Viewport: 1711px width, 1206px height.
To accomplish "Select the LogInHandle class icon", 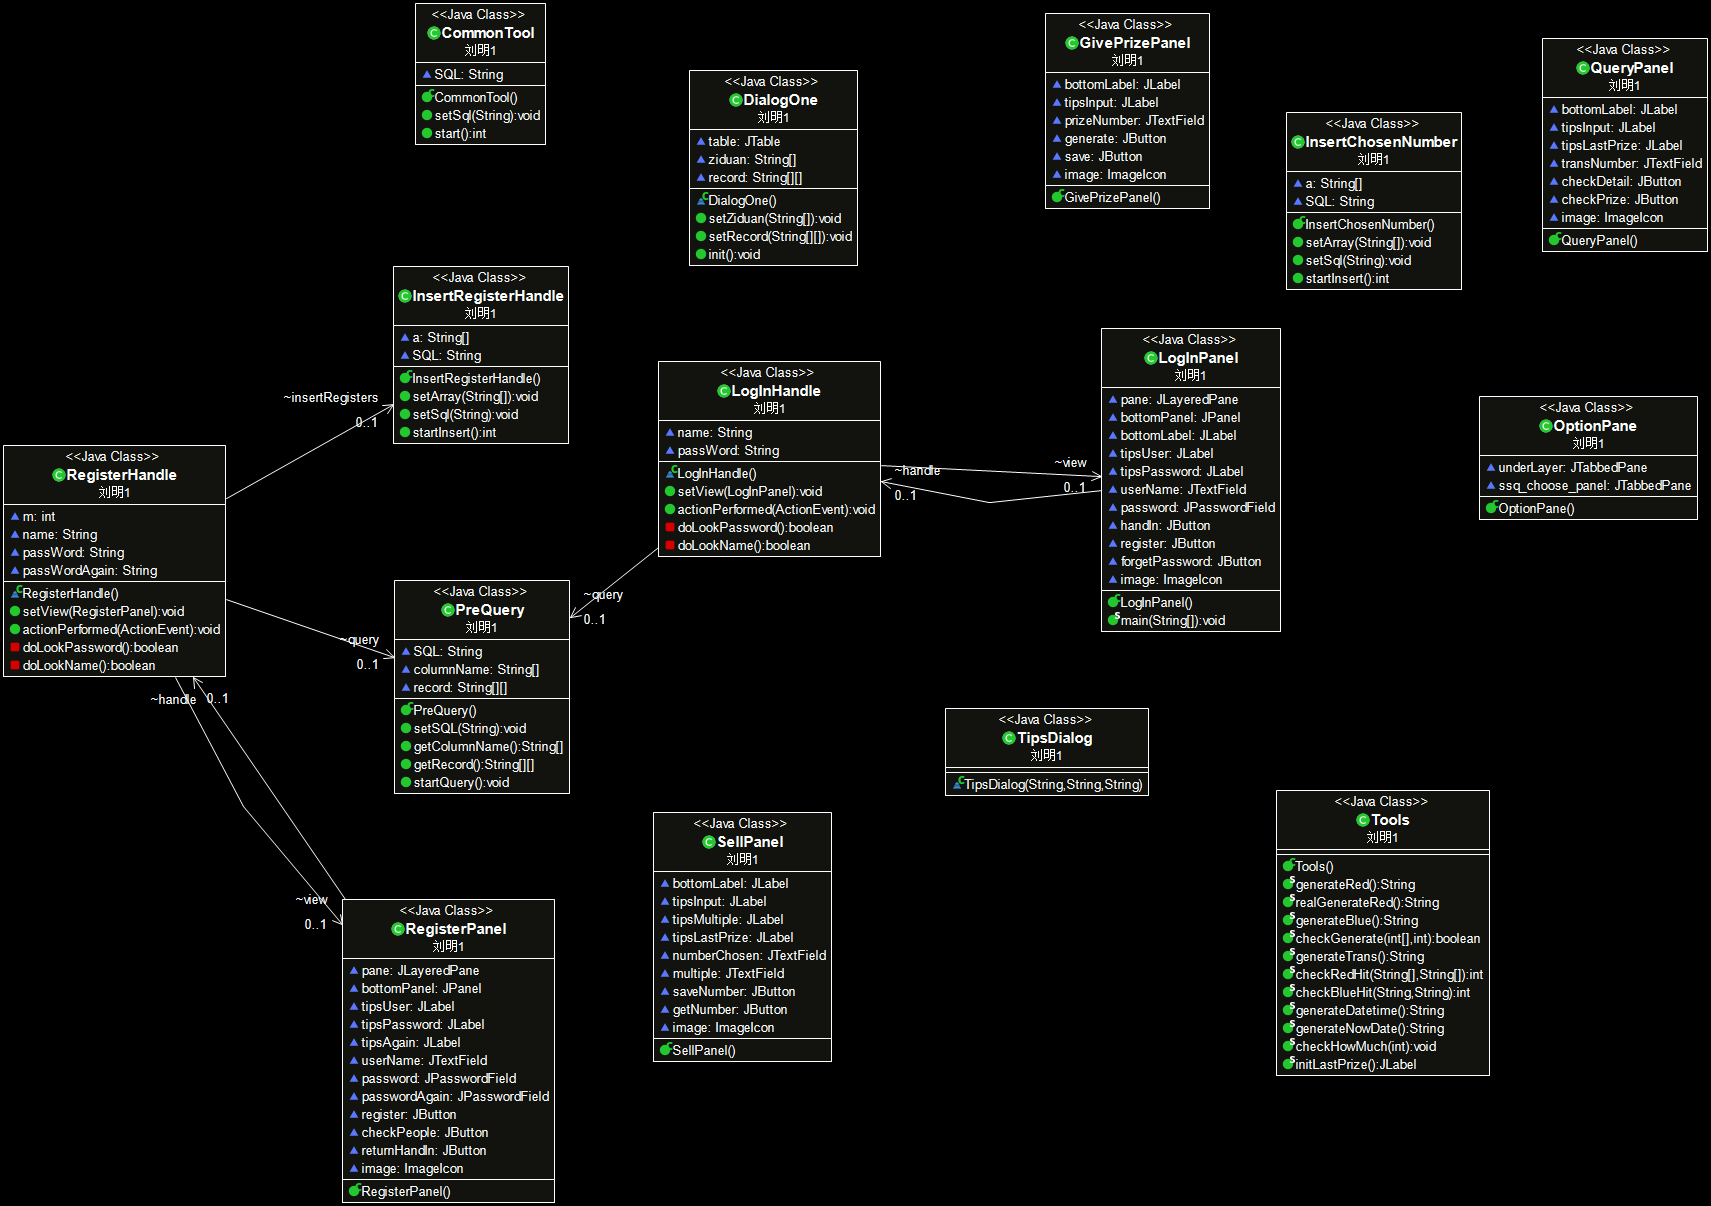I will click(x=724, y=391).
